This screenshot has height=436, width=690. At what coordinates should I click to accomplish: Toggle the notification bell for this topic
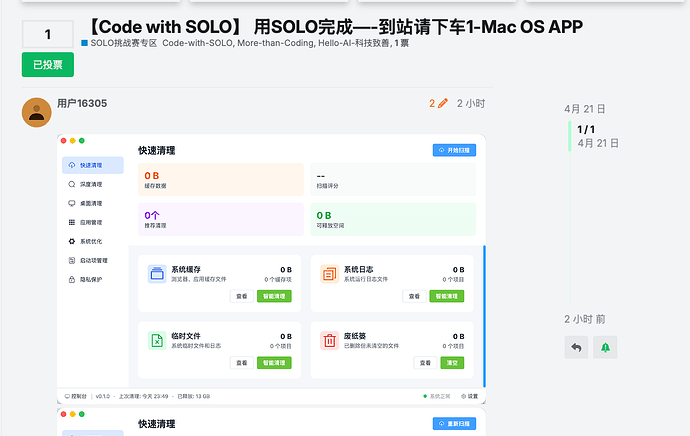604,347
